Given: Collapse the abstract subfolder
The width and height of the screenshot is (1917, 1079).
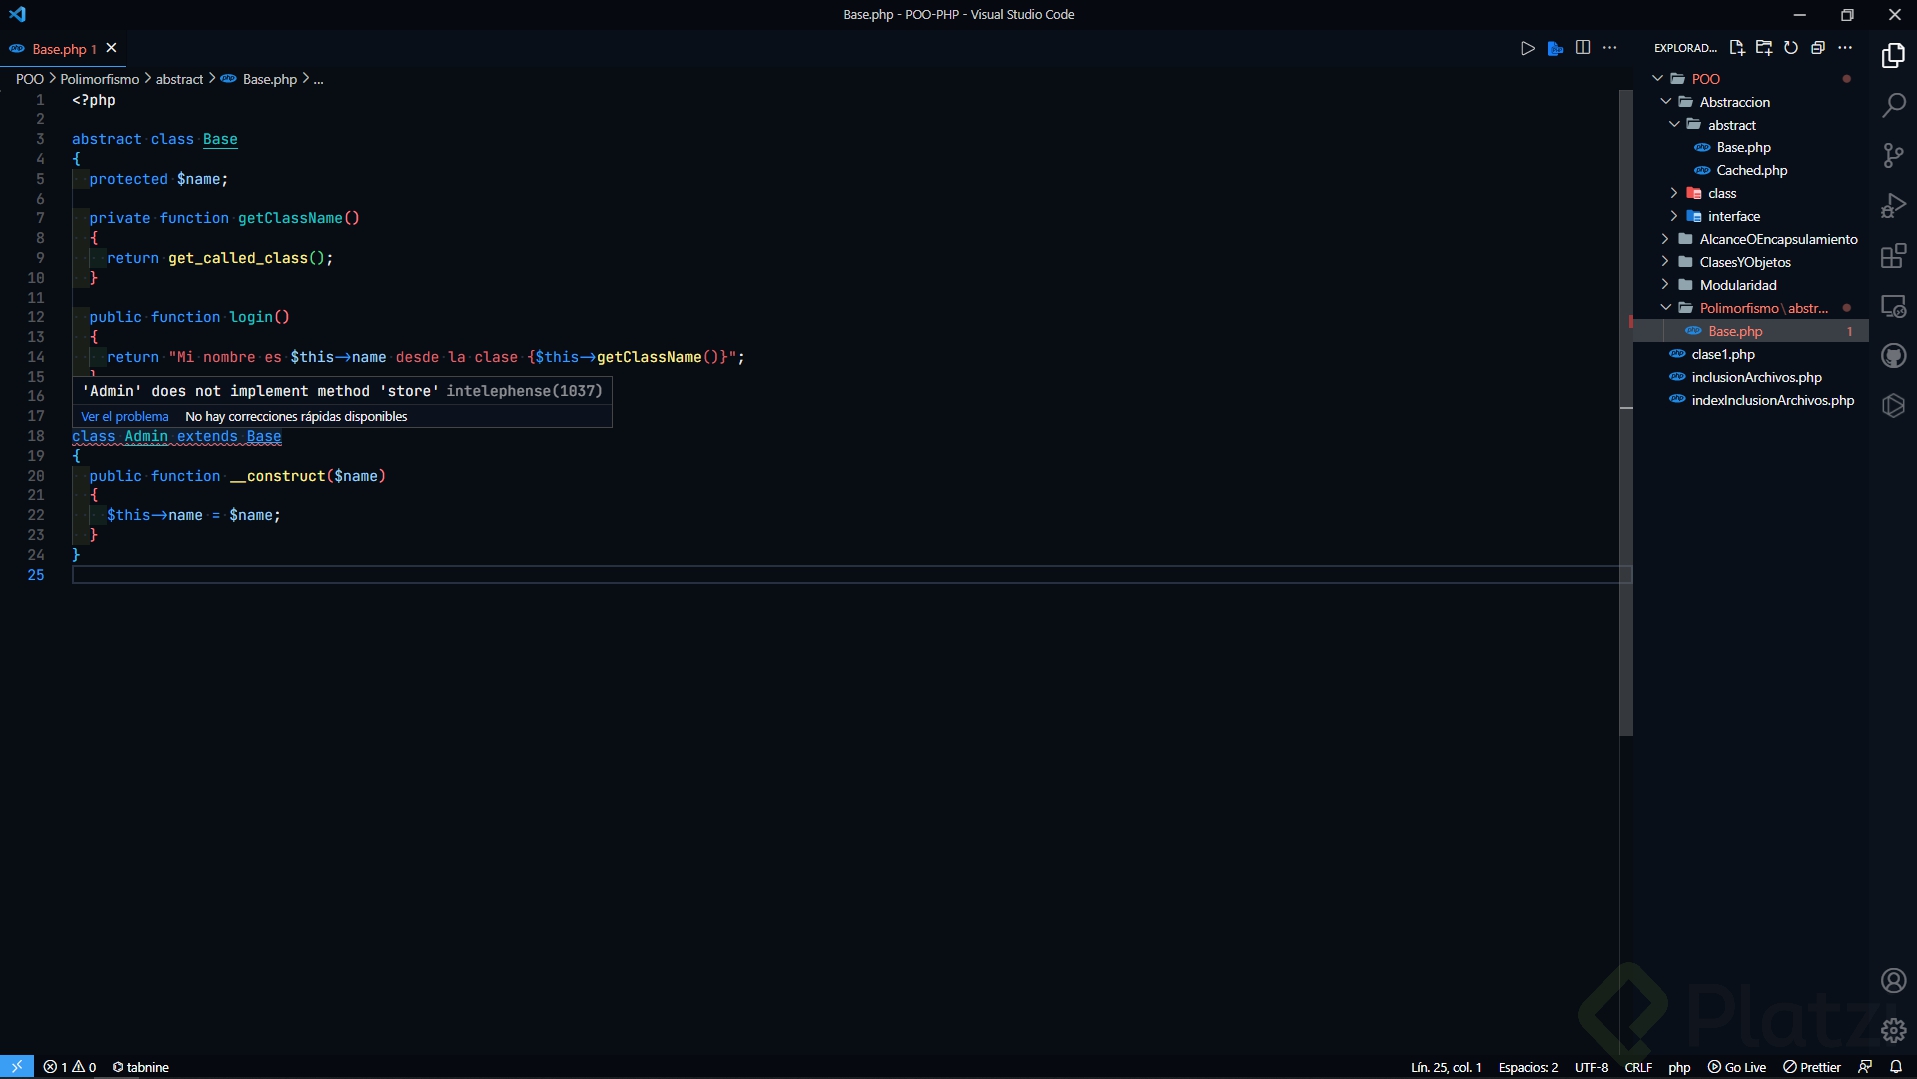Looking at the screenshot, I should click(1675, 125).
